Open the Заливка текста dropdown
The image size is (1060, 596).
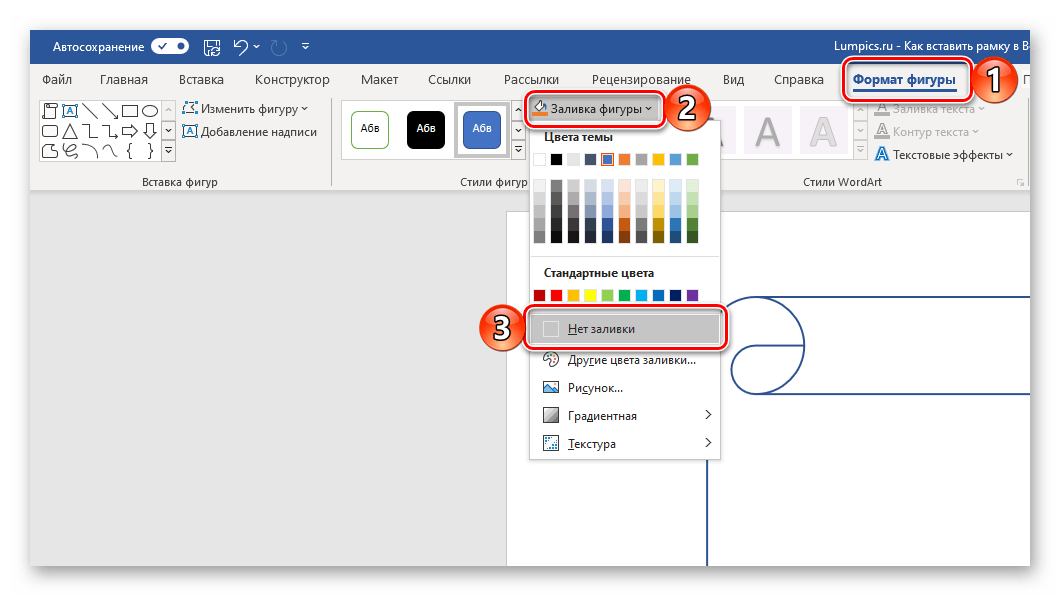[x=930, y=109]
